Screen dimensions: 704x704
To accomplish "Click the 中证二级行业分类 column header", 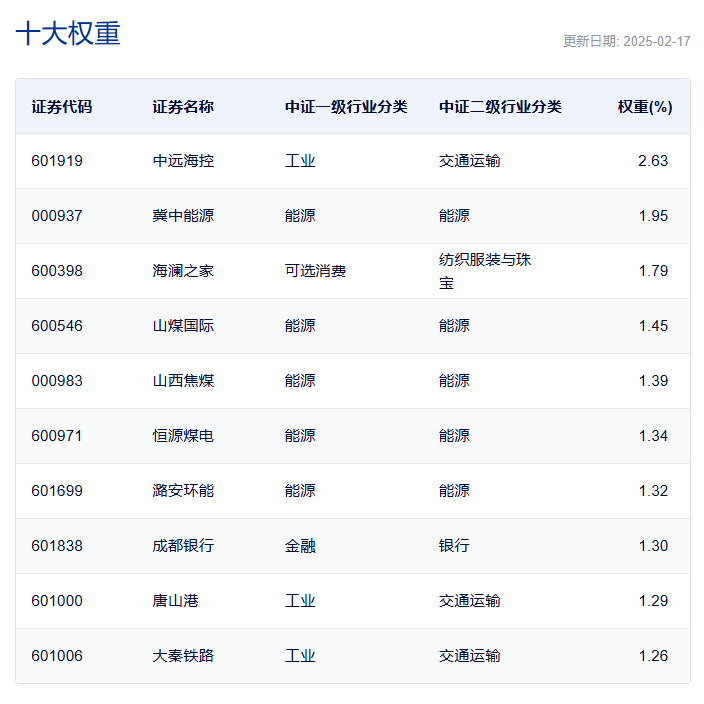I will 500,107.
